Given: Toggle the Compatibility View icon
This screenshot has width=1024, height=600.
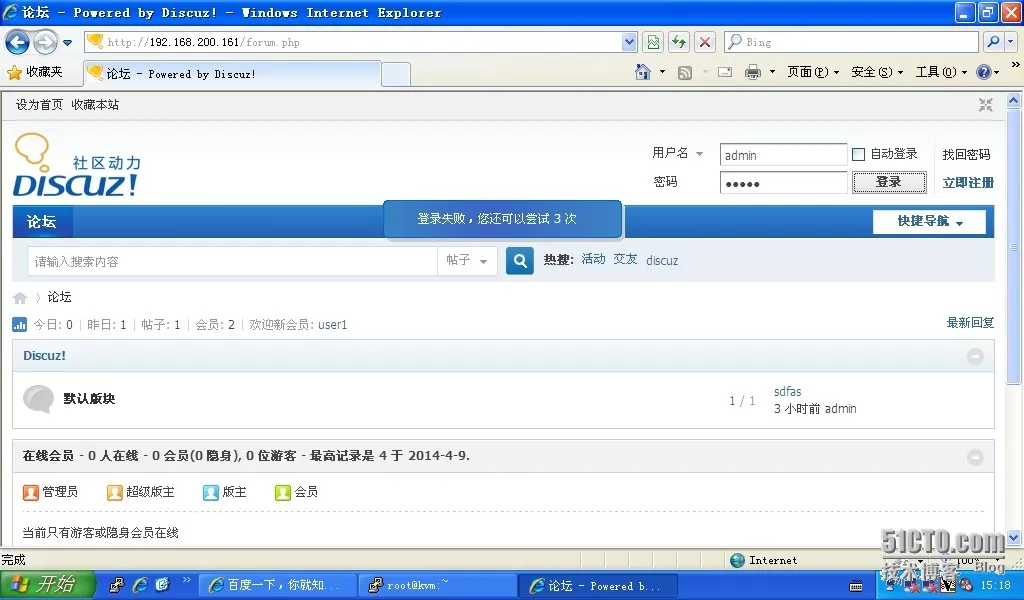Looking at the screenshot, I should point(653,42).
